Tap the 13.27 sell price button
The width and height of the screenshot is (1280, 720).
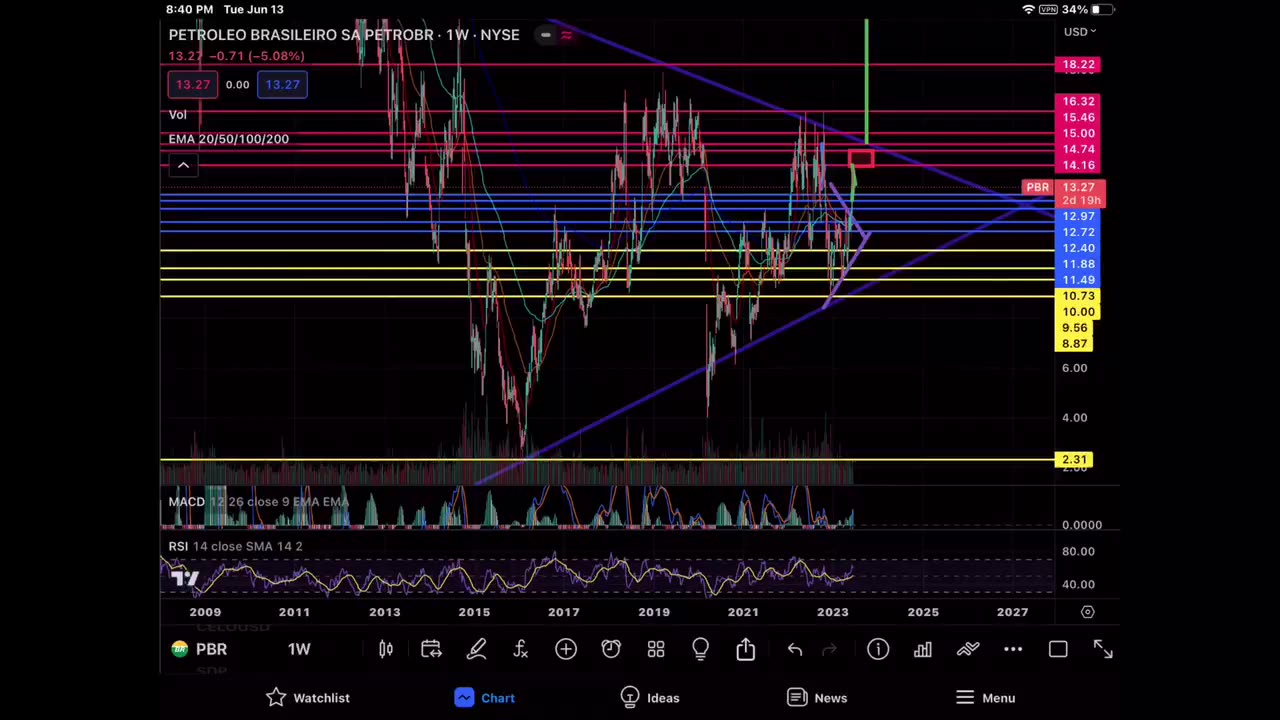click(x=193, y=85)
